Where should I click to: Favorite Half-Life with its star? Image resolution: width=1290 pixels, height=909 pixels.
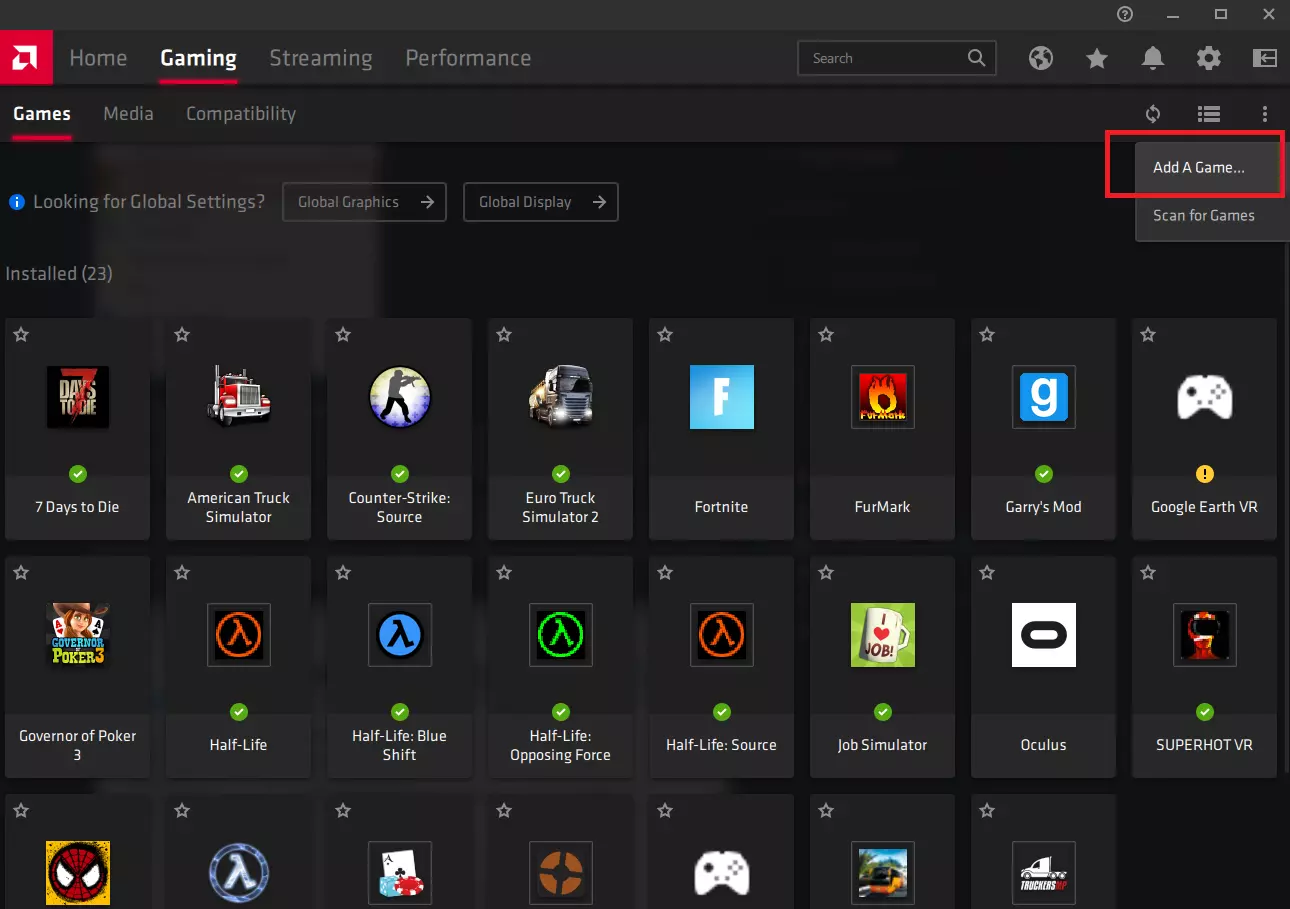(182, 573)
